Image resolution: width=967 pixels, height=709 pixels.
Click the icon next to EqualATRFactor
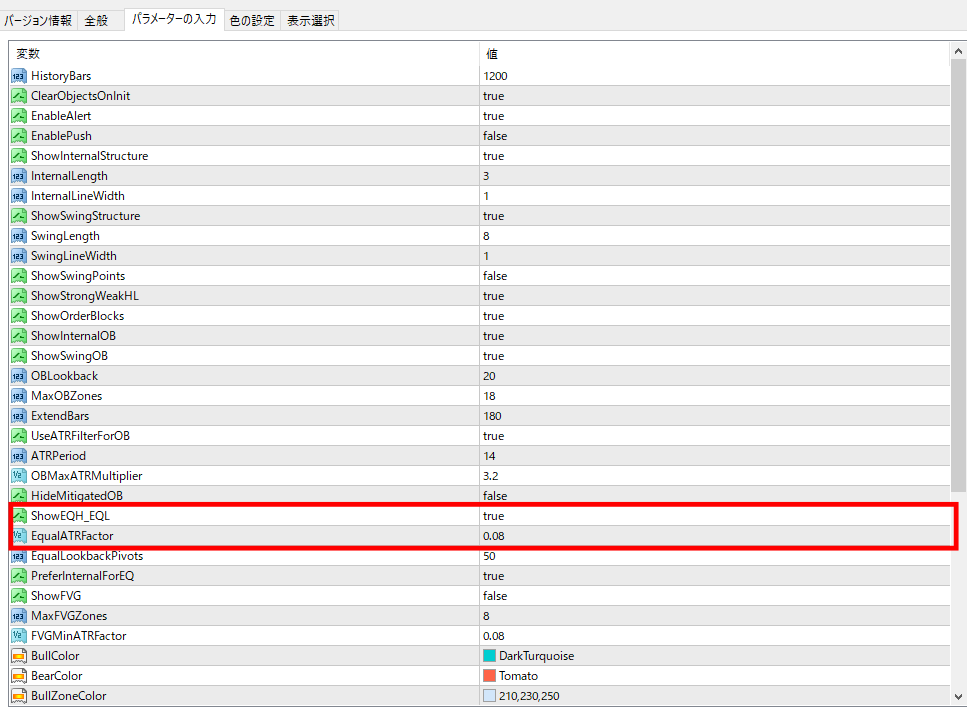coord(19,536)
